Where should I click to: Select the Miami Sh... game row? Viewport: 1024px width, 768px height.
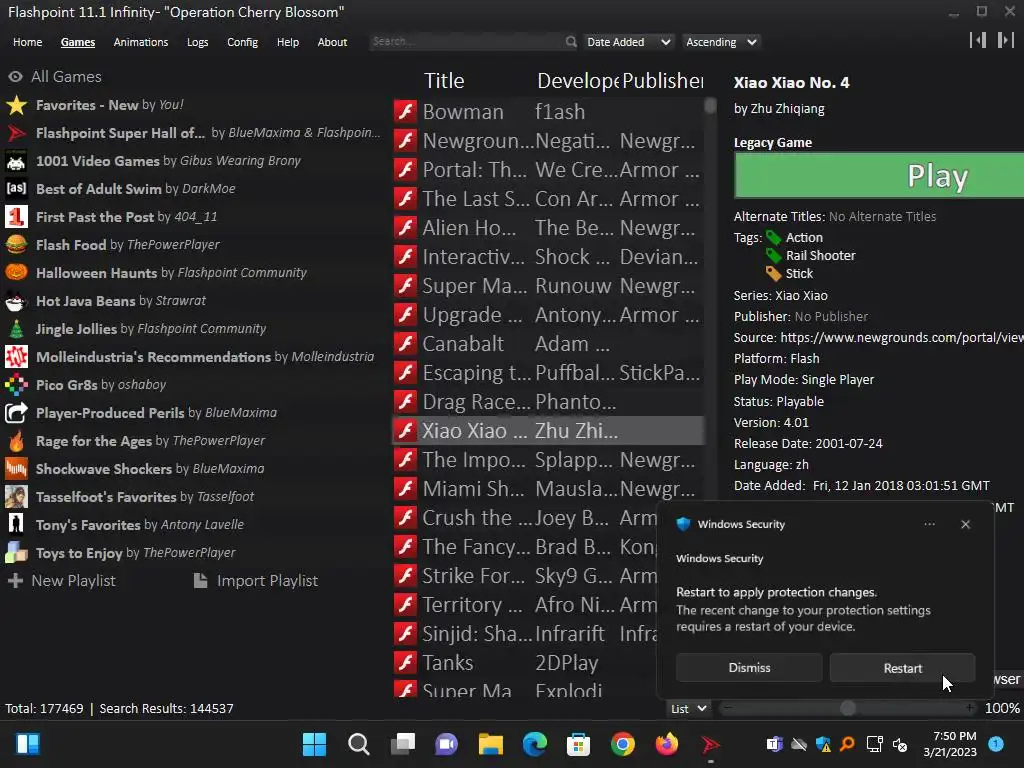coord(549,488)
